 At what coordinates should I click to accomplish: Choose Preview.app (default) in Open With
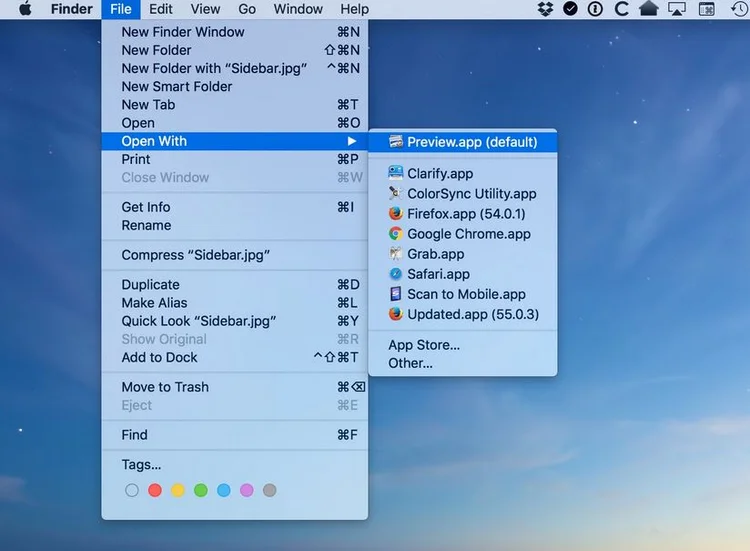click(x=471, y=142)
